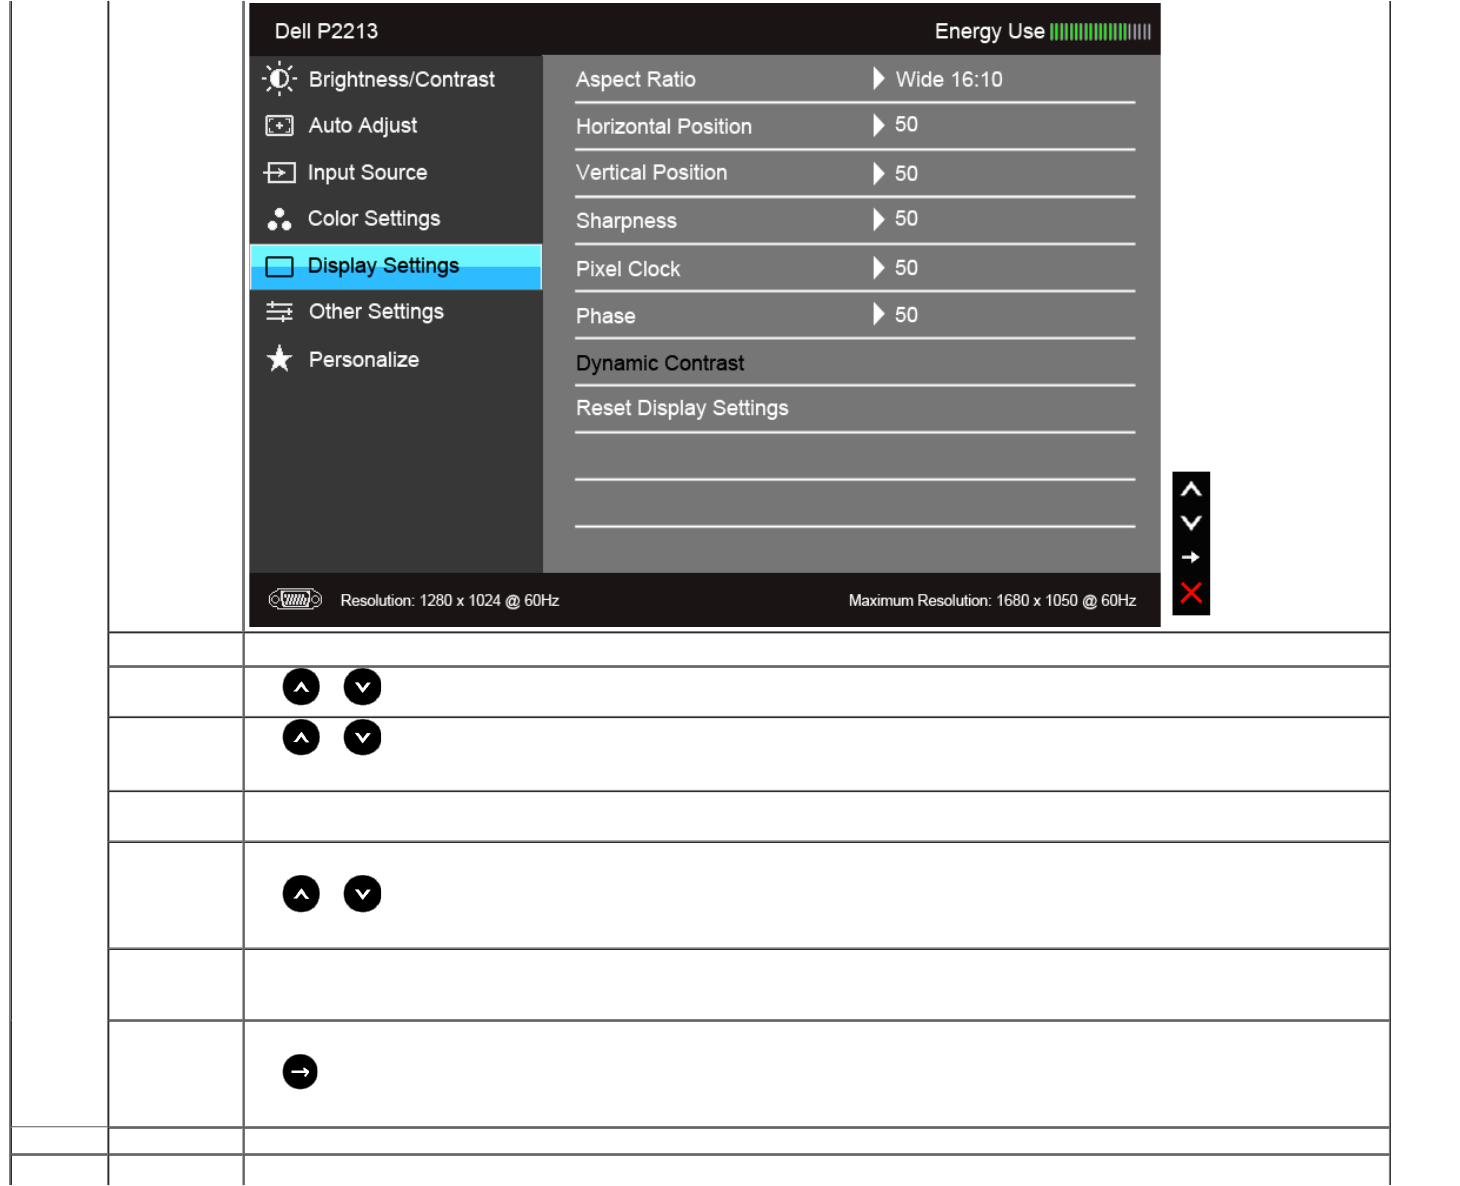
Task: Click the Other Settings sliders icon
Action: click(279, 312)
